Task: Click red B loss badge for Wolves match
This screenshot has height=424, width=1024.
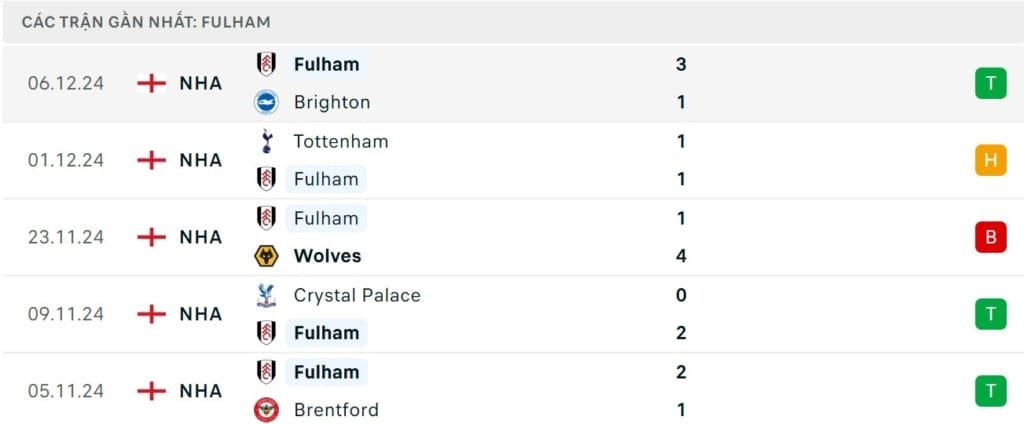Action: click(x=990, y=237)
